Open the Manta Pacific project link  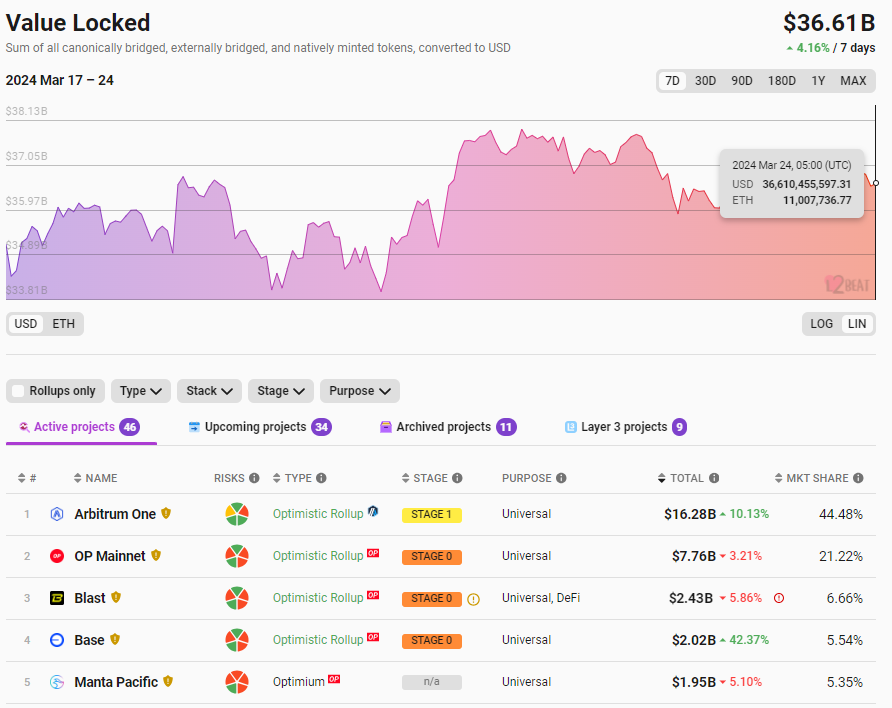116,682
